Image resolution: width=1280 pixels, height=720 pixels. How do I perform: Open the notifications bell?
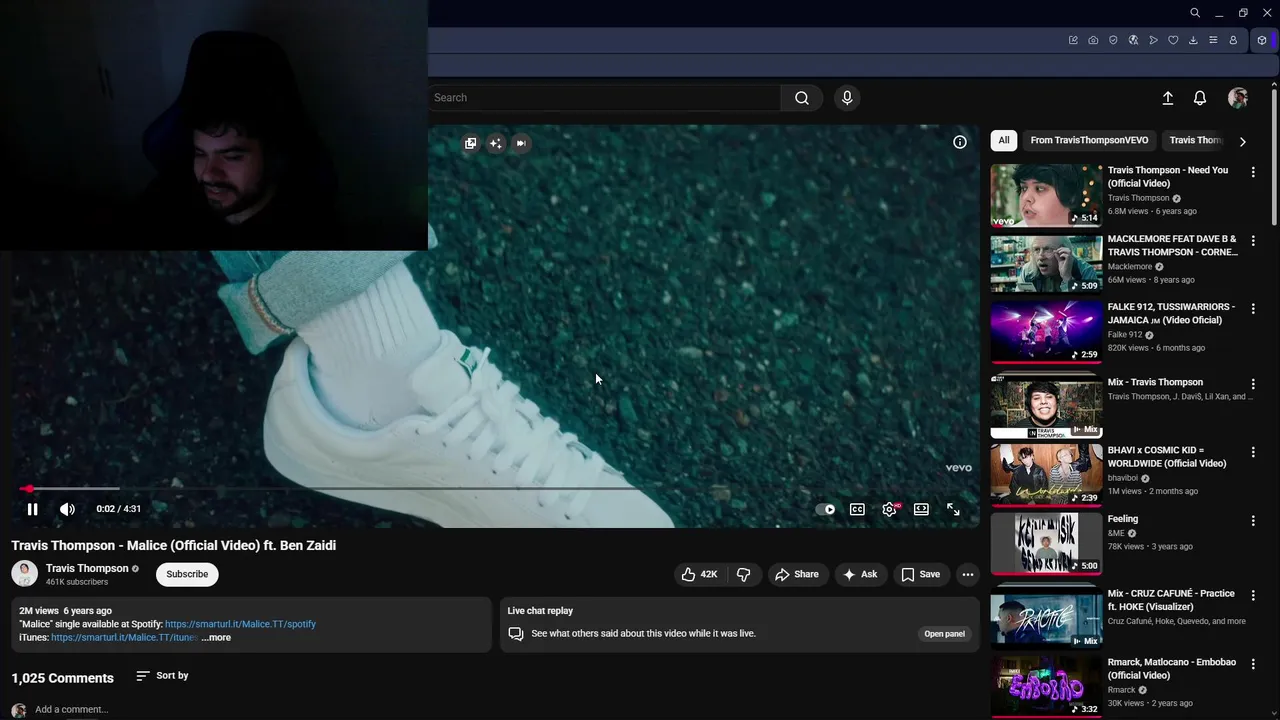pos(1200,98)
